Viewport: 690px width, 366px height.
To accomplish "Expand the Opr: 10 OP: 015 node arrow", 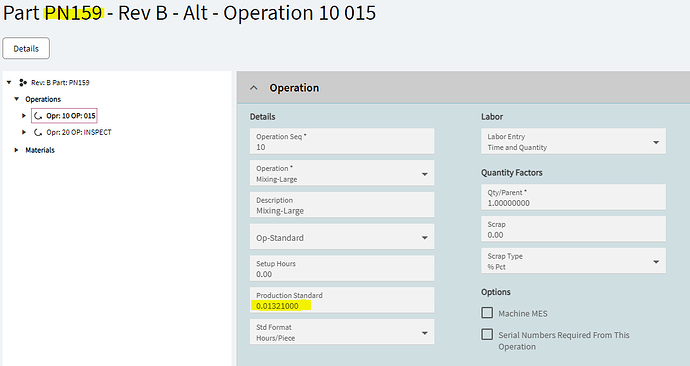I will 24,116.
